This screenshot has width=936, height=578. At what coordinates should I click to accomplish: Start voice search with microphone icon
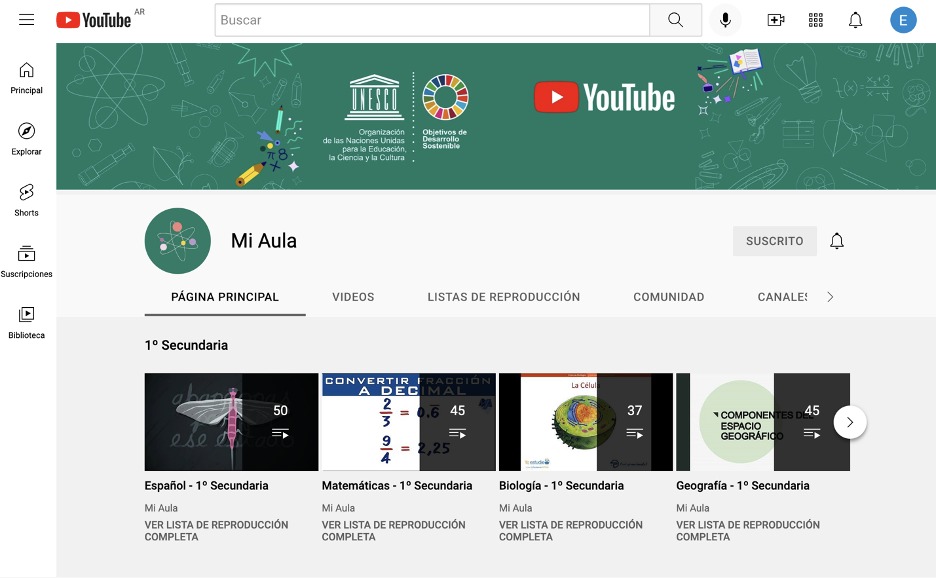[725, 20]
